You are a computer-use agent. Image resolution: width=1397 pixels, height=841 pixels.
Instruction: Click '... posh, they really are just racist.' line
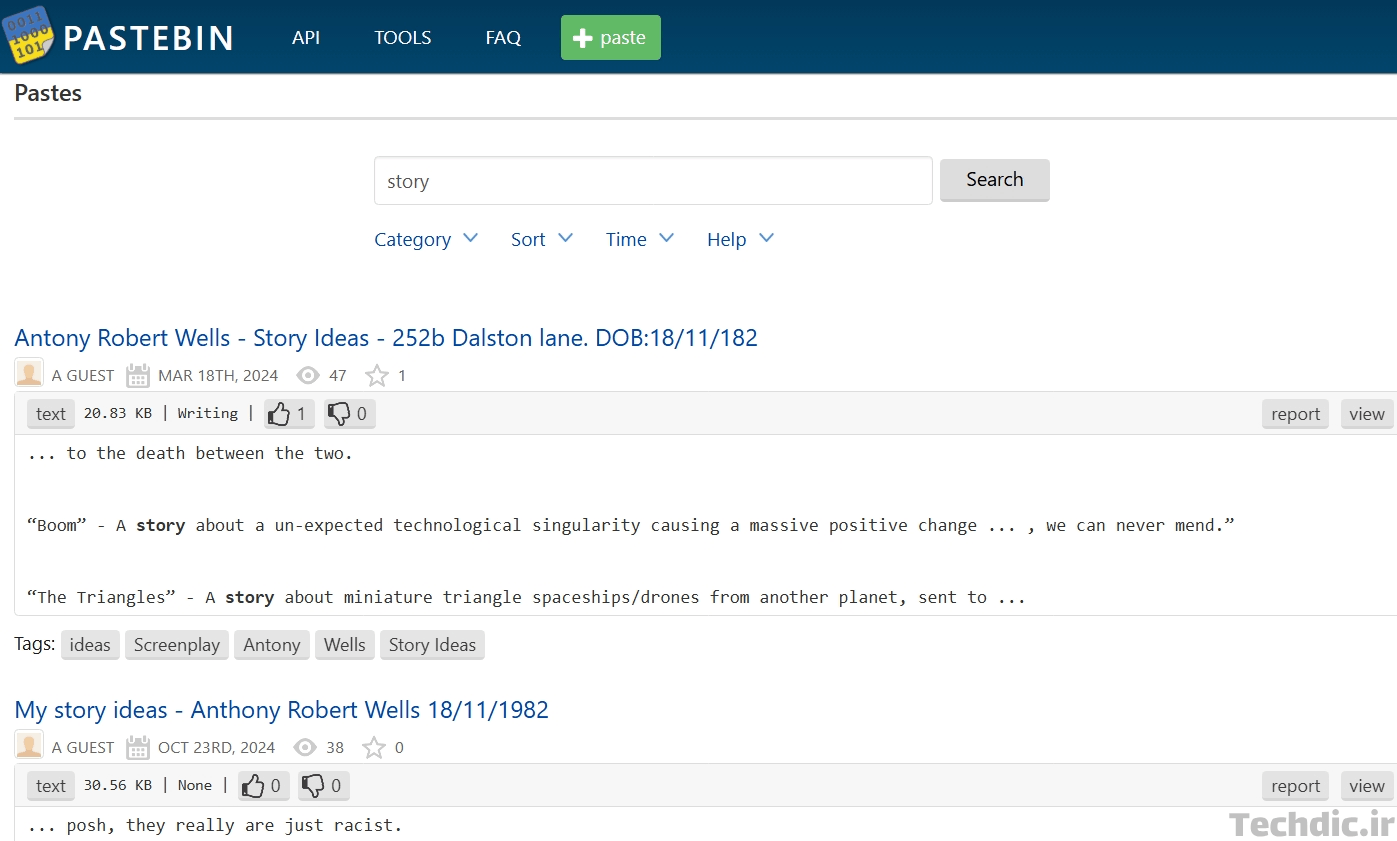(x=214, y=825)
